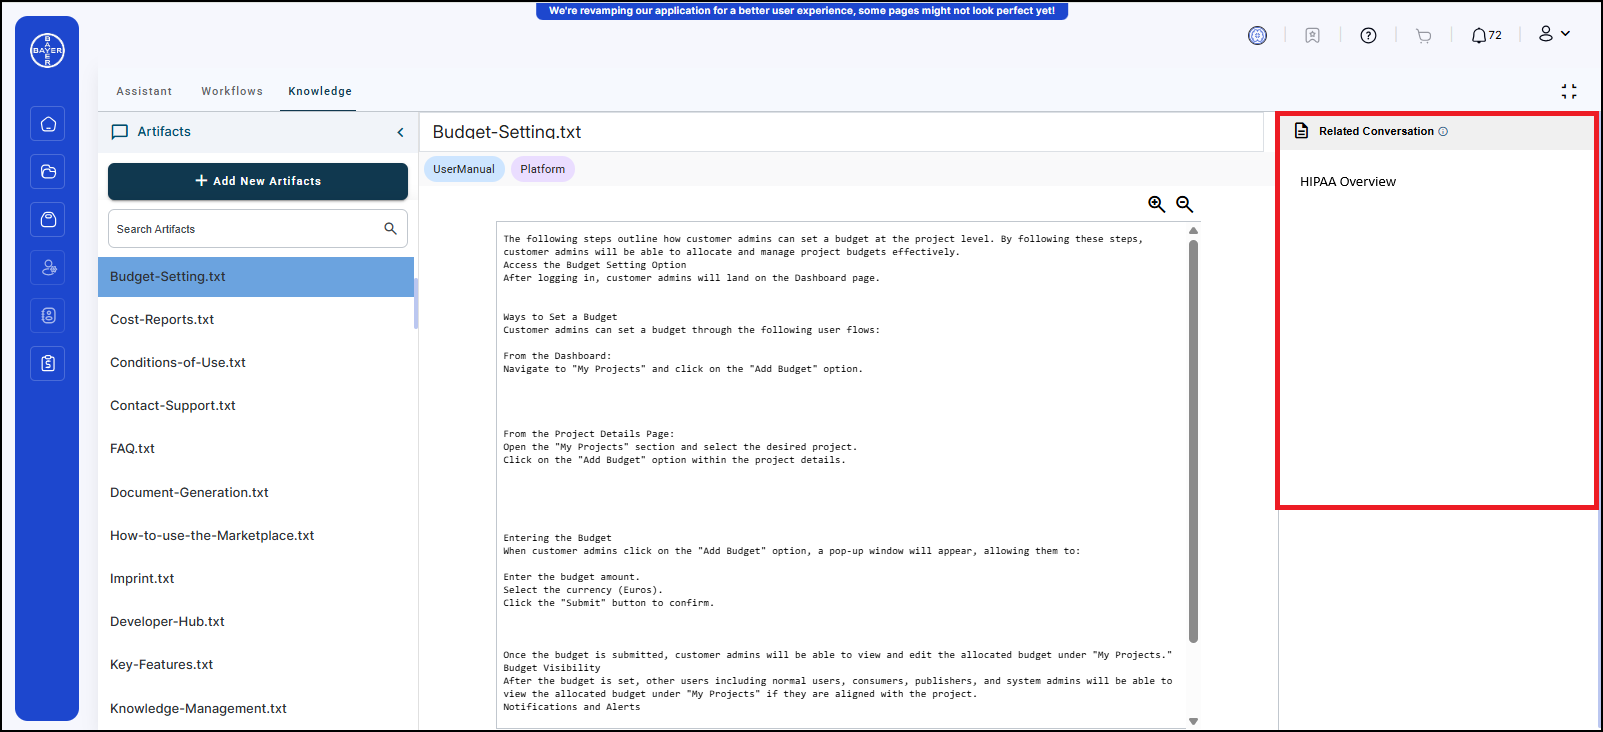The width and height of the screenshot is (1603, 732).
Task: Zoom in on the document preview
Action: click(x=1156, y=204)
